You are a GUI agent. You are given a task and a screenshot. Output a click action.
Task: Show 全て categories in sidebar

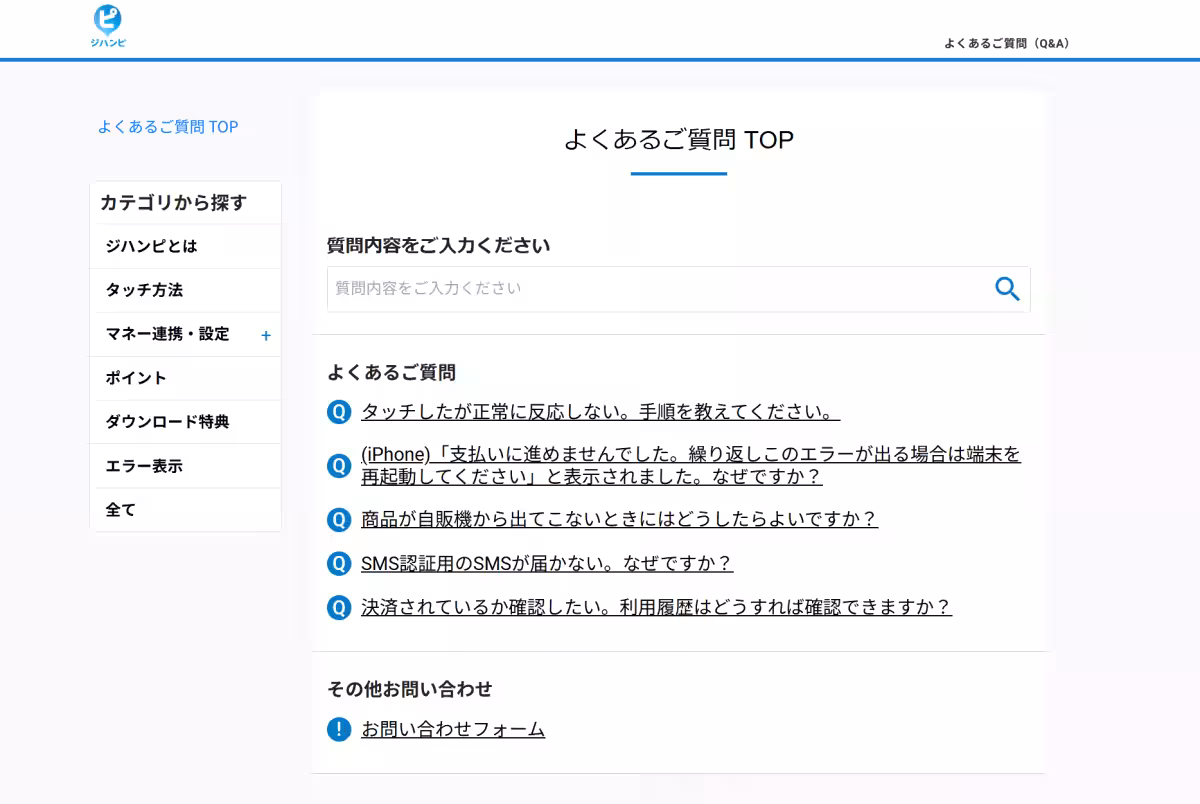pos(120,510)
